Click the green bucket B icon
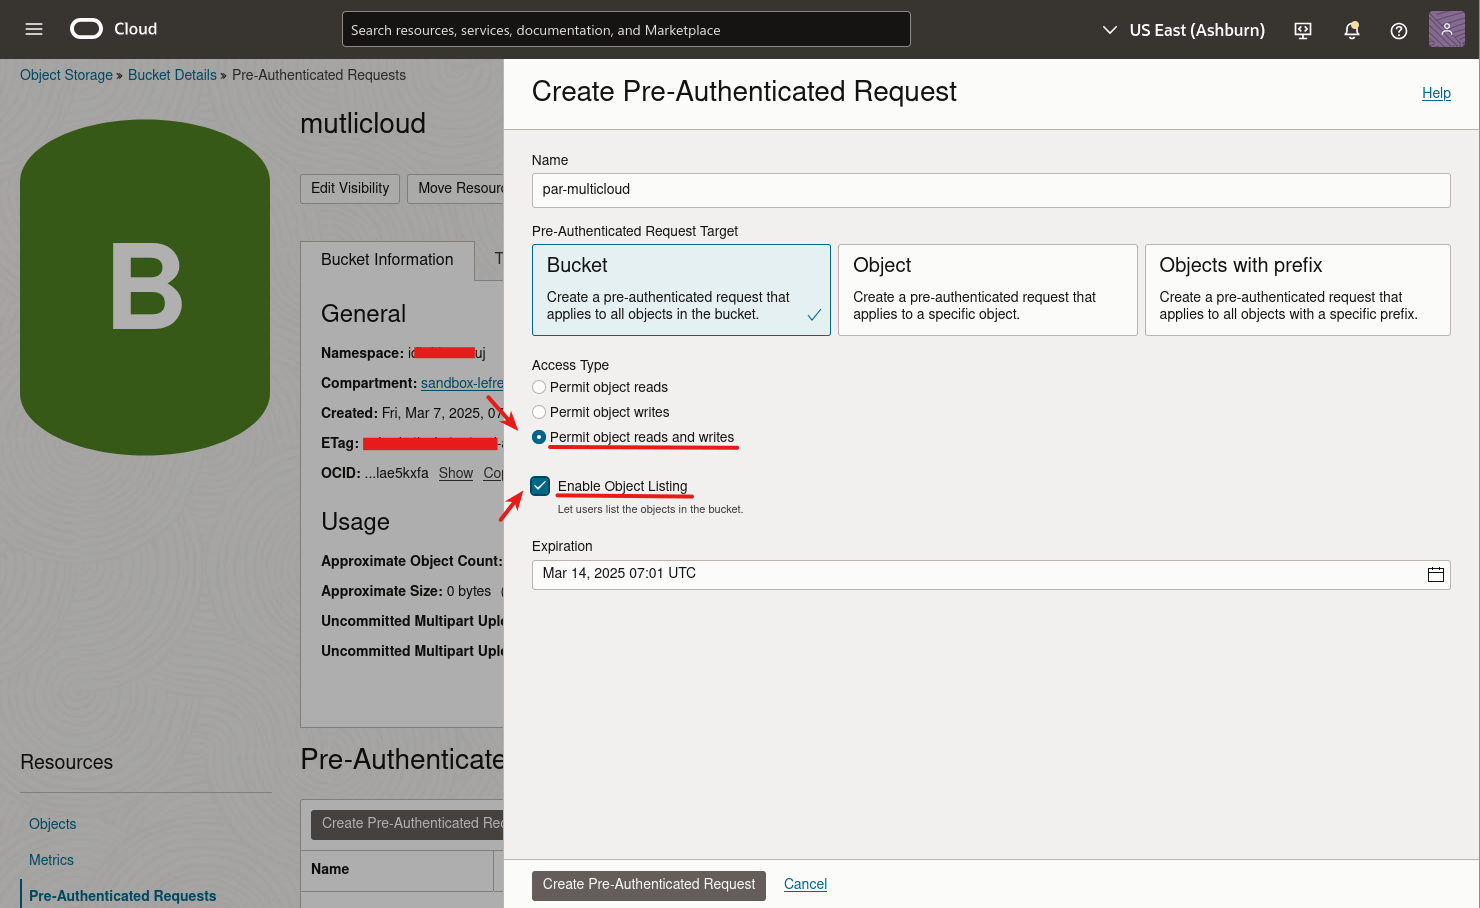1480x908 pixels. (145, 287)
